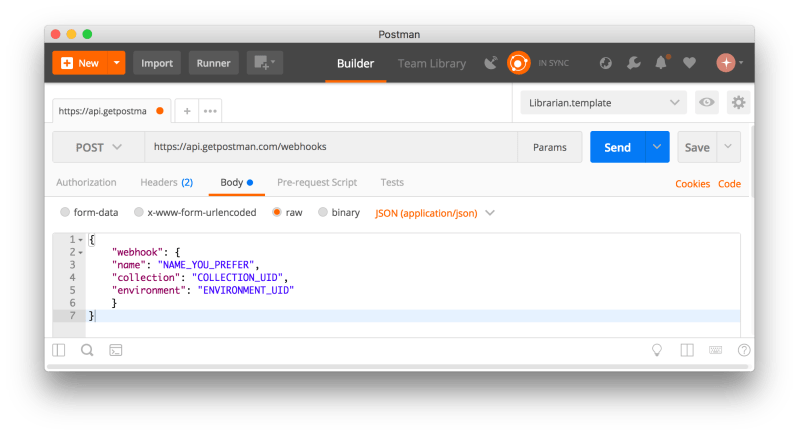Collapse the fold arrow on line 1
The width and height of the screenshot is (799, 435).
click(x=81, y=240)
